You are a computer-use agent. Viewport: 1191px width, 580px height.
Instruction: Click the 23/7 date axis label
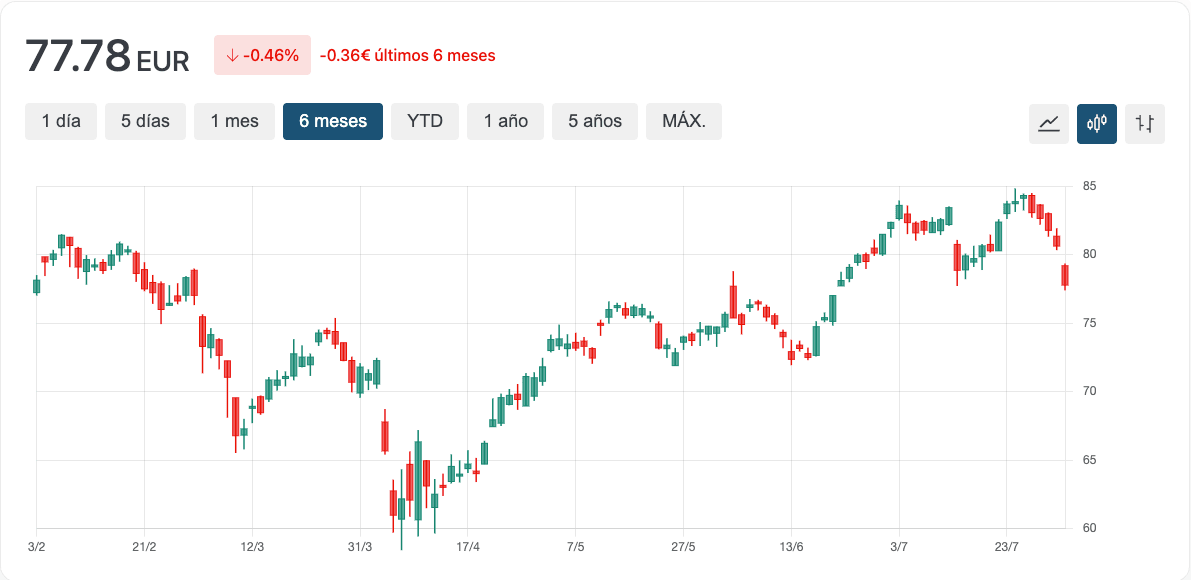pos(1006,547)
